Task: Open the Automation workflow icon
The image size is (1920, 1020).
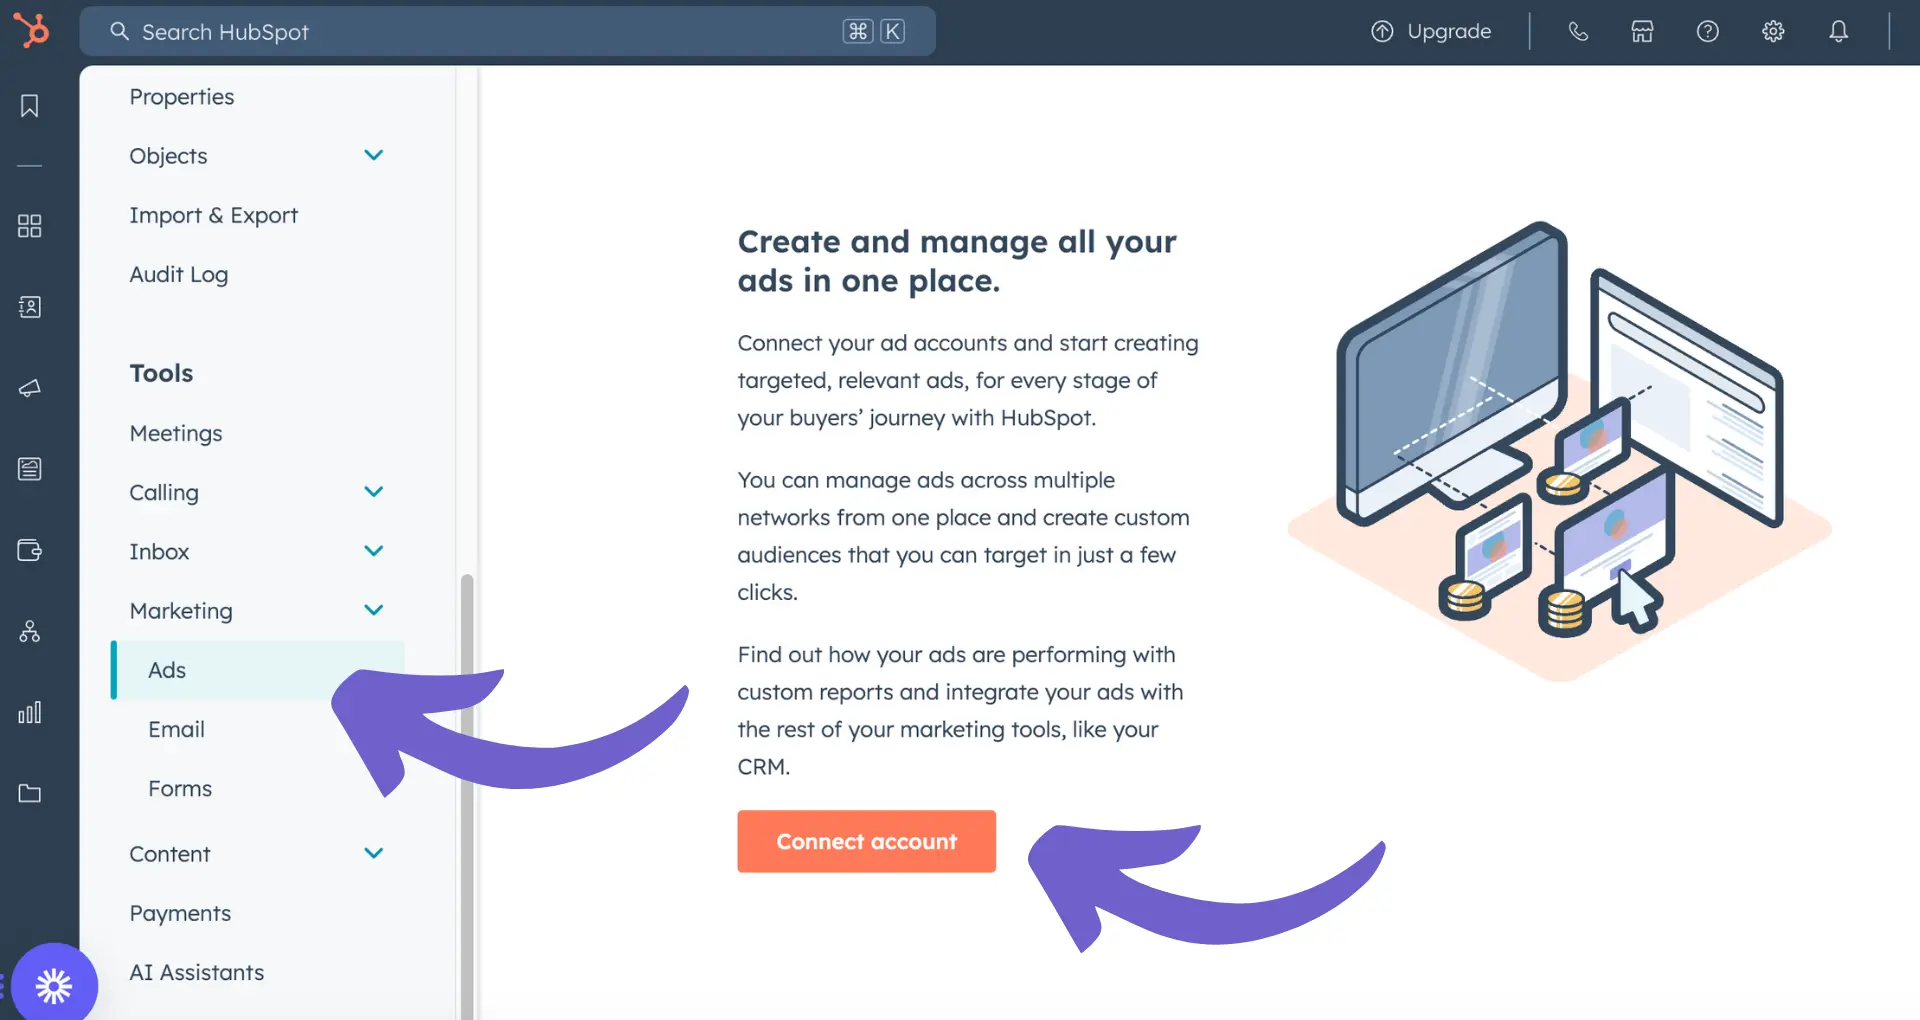Action: [x=30, y=631]
